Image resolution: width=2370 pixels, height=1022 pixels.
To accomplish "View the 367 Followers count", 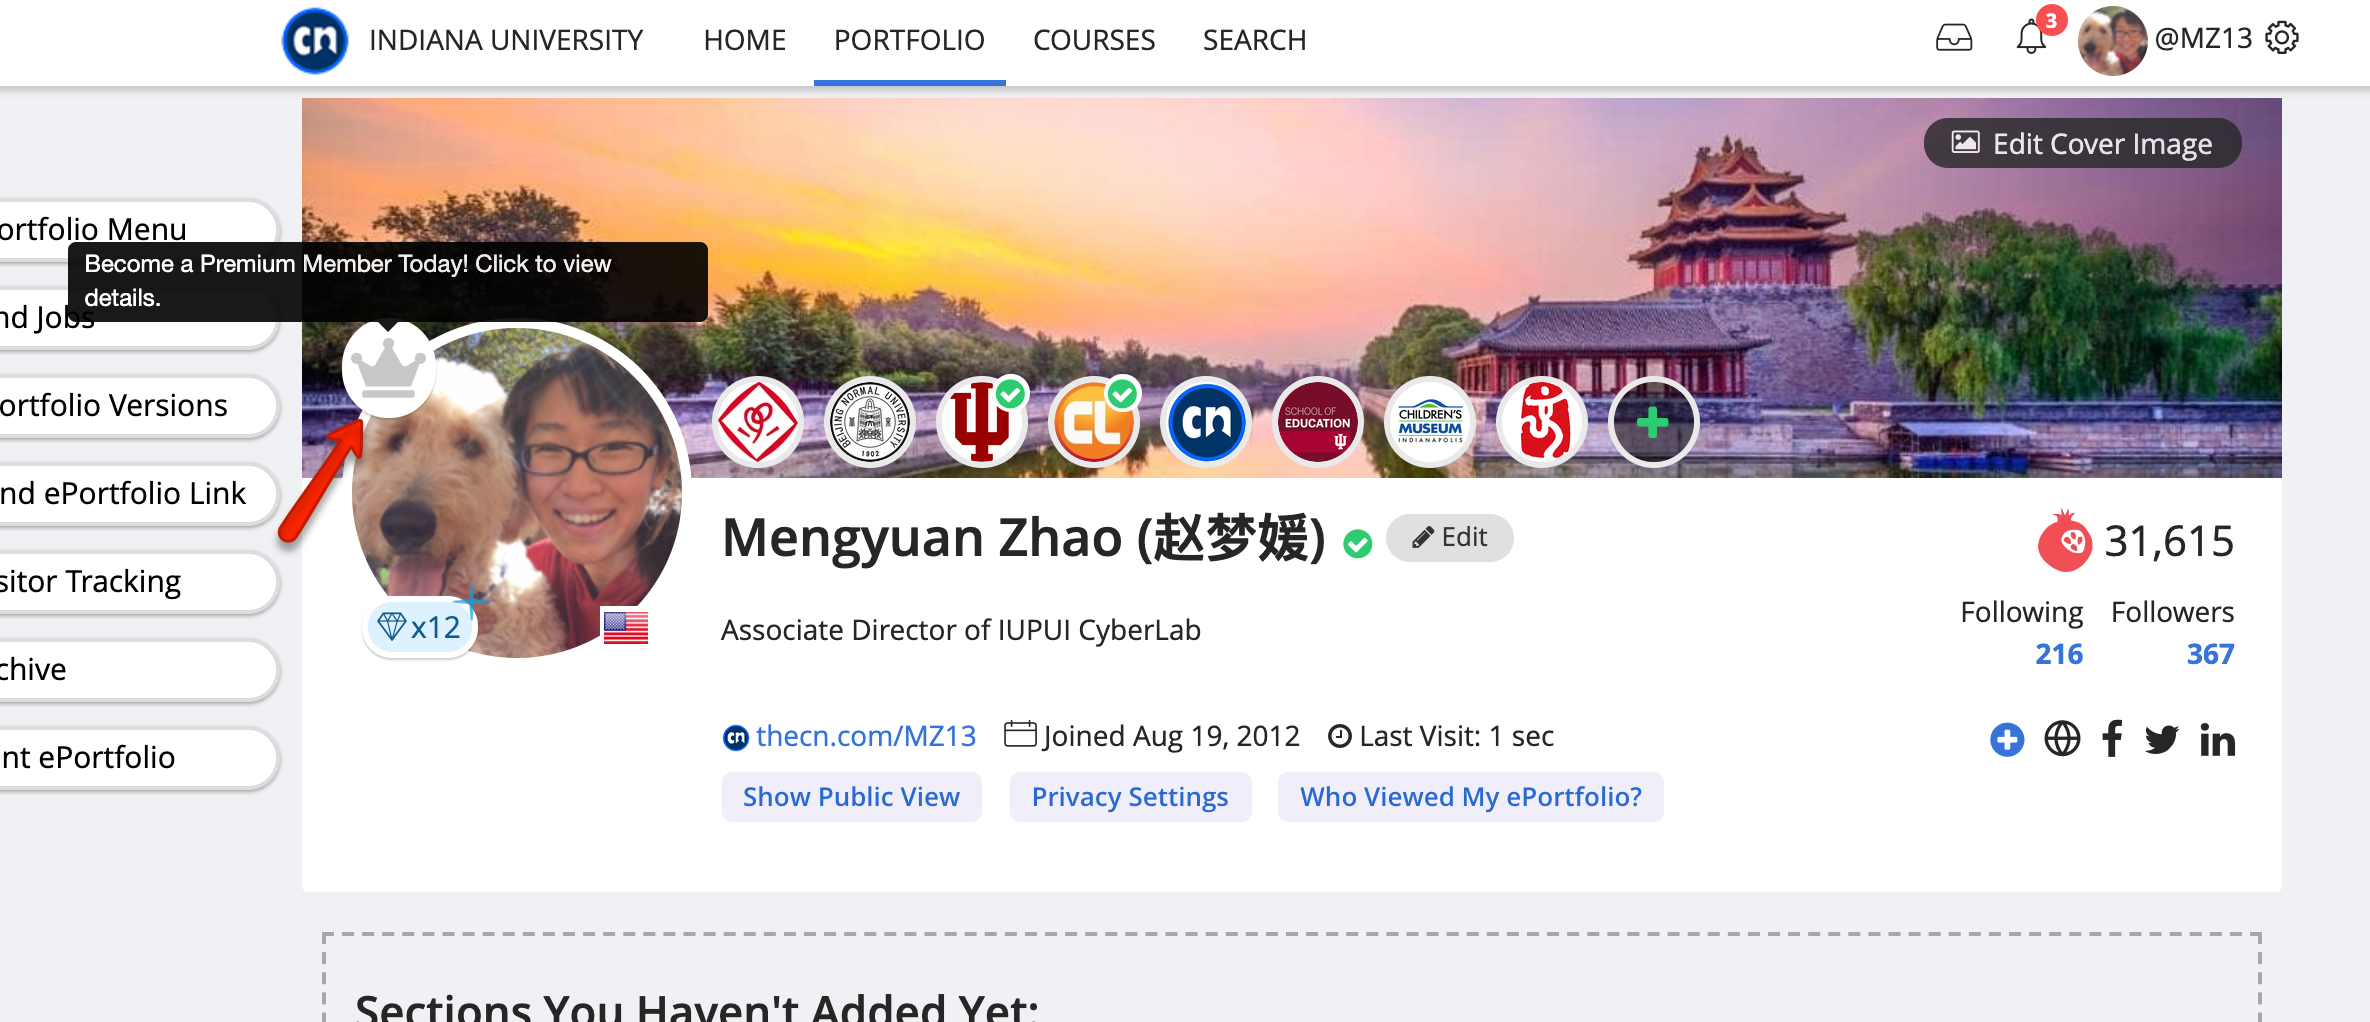I will click(x=2210, y=654).
